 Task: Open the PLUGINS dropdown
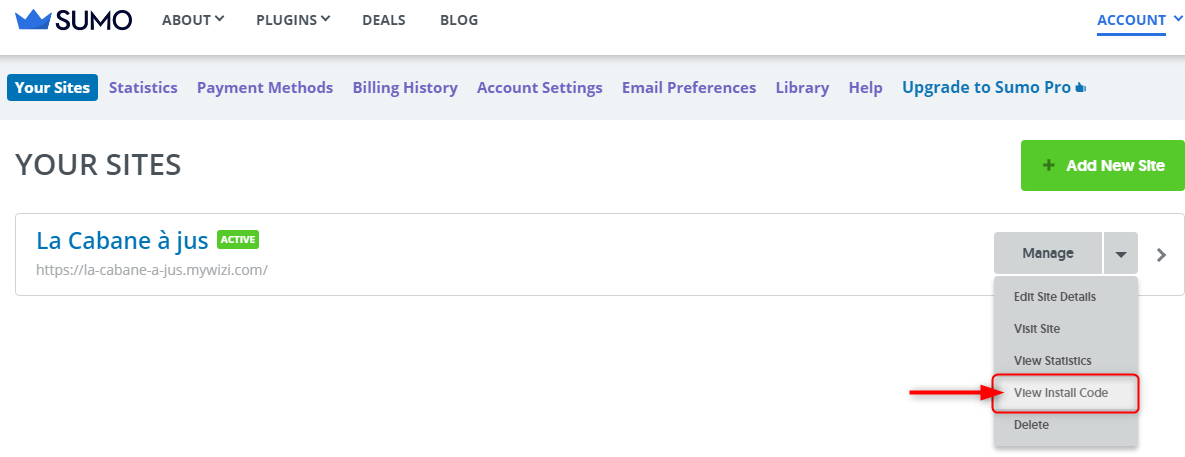tap(293, 20)
